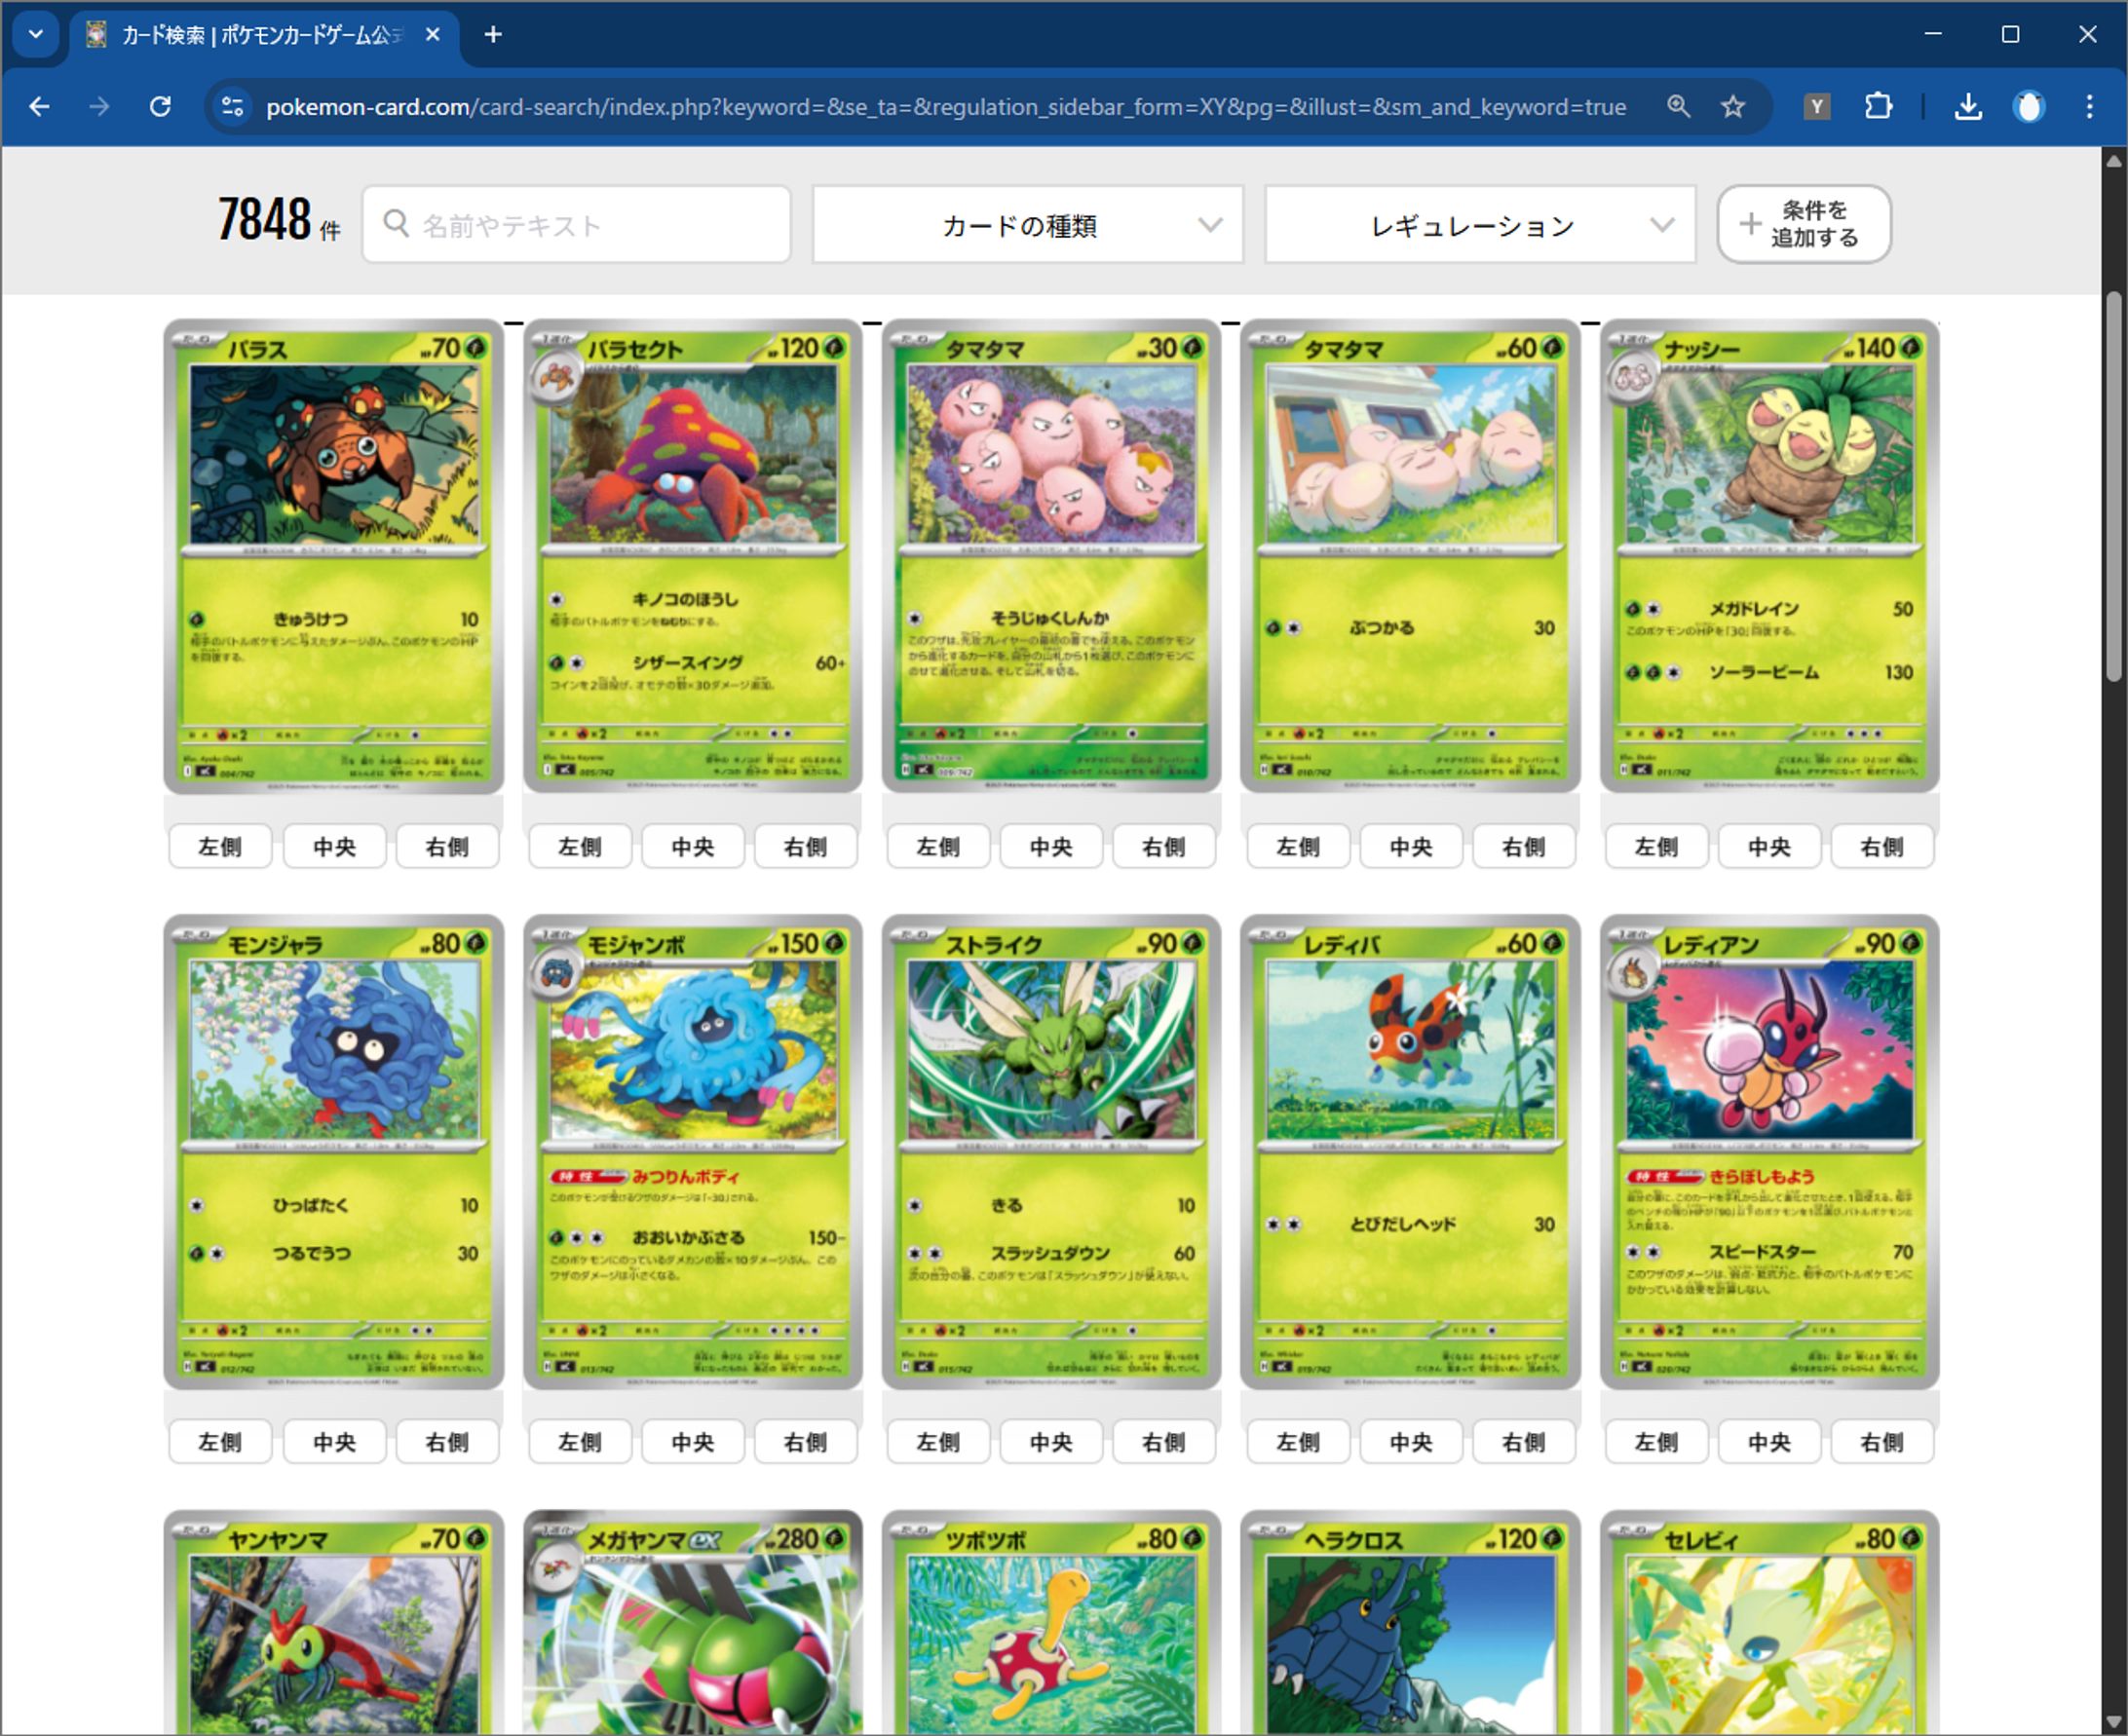2128x1736 pixels.
Task: Click 左側 under the ストライク card
Action: click(x=937, y=1441)
